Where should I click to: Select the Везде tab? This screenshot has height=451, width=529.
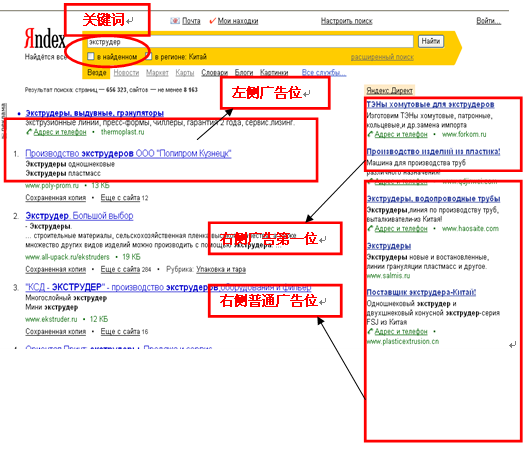[x=96, y=73]
